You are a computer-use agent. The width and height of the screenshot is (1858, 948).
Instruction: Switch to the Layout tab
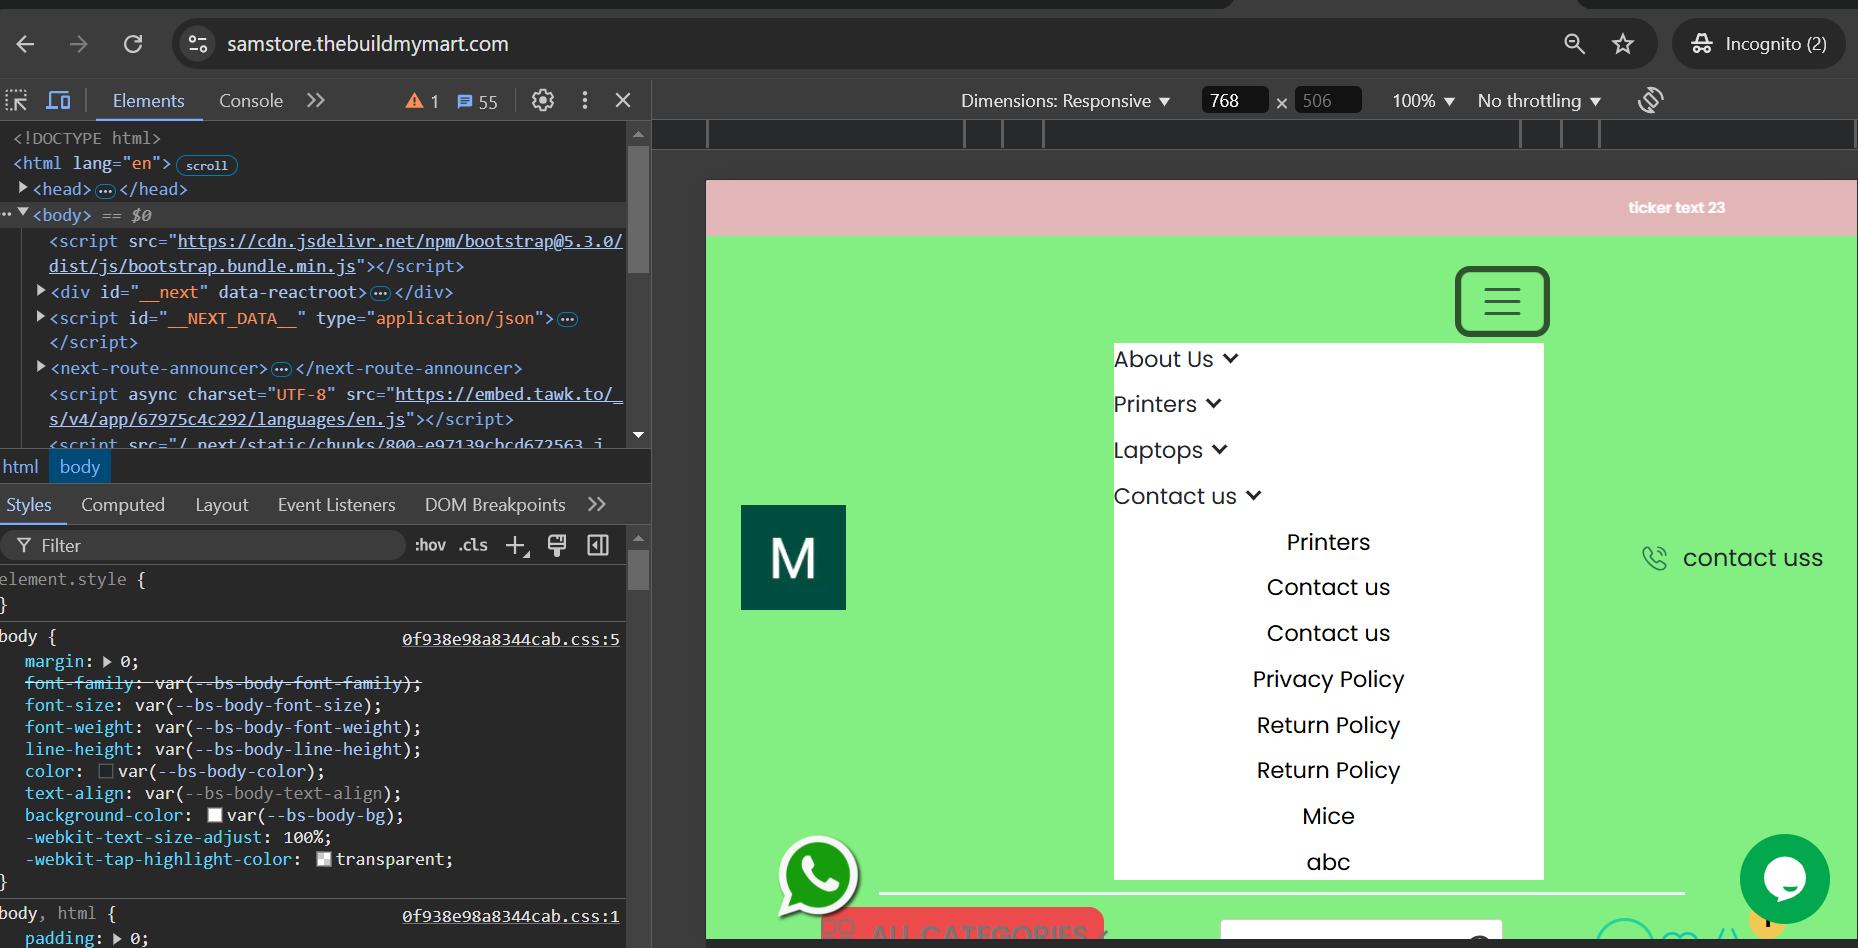(x=222, y=505)
